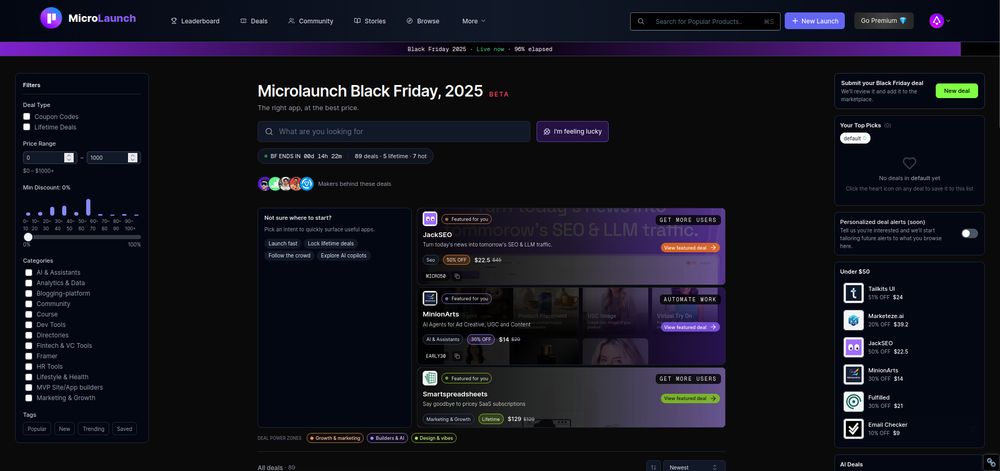This screenshot has height=471, width=1000.
Task: Click the sort direction icon beside Newest
Action: (653, 467)
